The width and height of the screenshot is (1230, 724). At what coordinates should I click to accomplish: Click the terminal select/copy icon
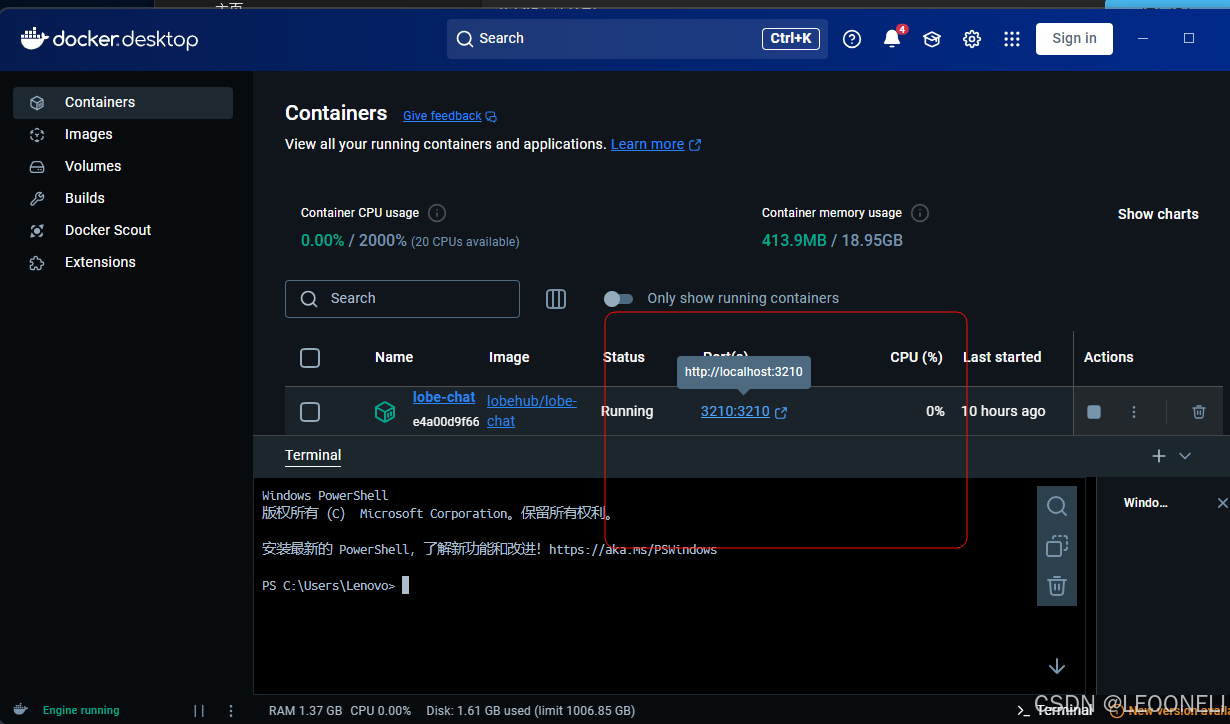pos(1057,546)
